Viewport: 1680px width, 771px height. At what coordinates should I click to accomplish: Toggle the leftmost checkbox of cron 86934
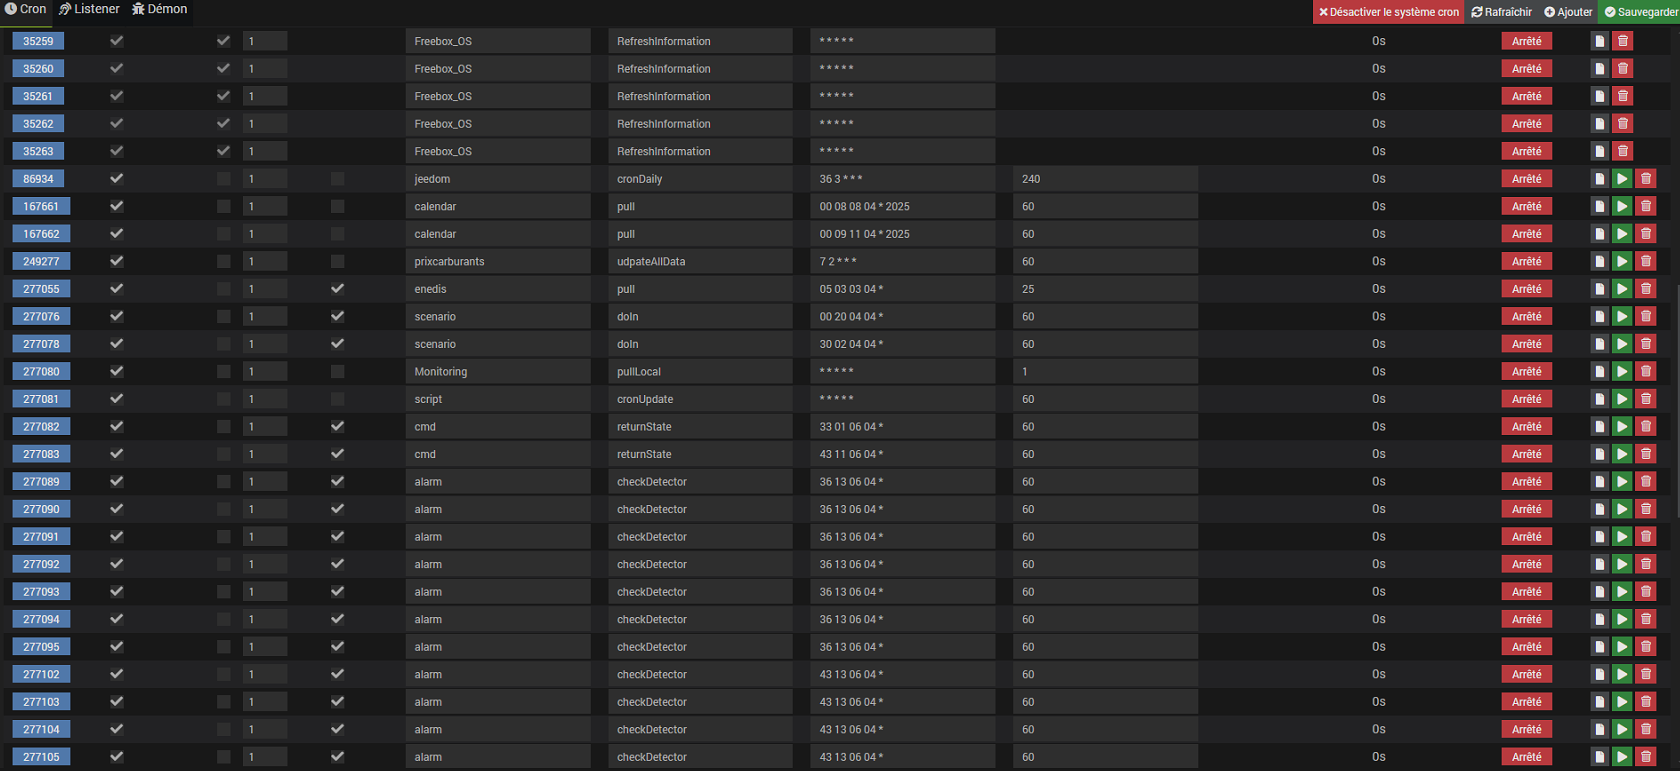[x=117, y=179]
